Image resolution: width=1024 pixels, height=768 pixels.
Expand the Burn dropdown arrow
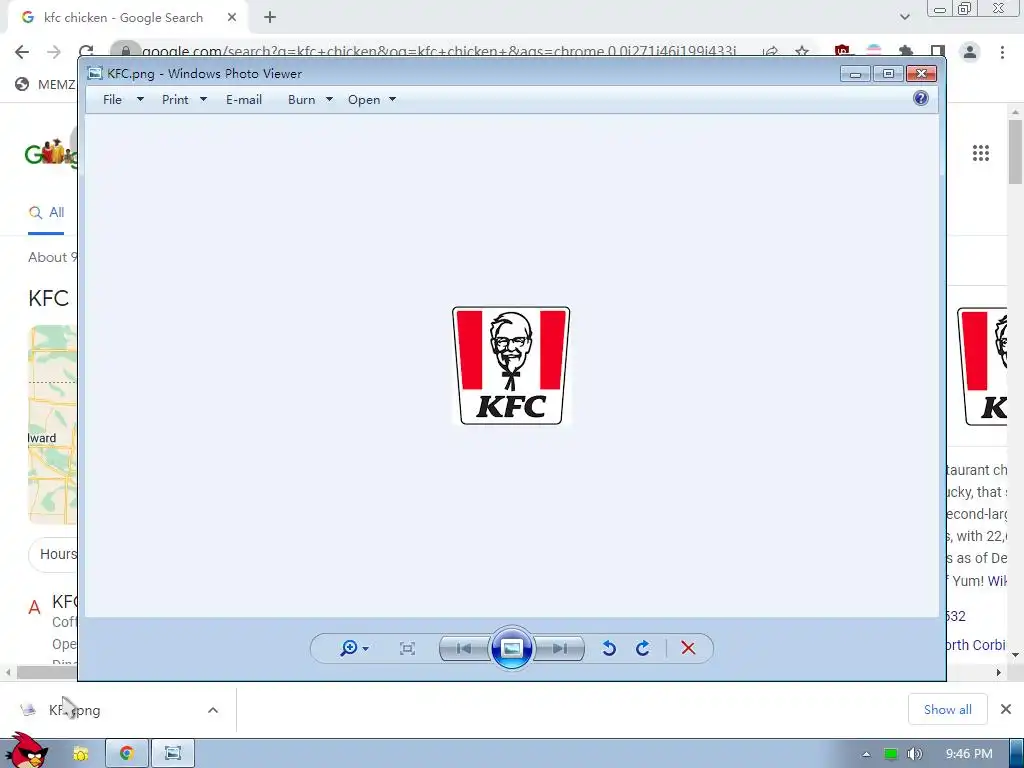coord(329,99)
